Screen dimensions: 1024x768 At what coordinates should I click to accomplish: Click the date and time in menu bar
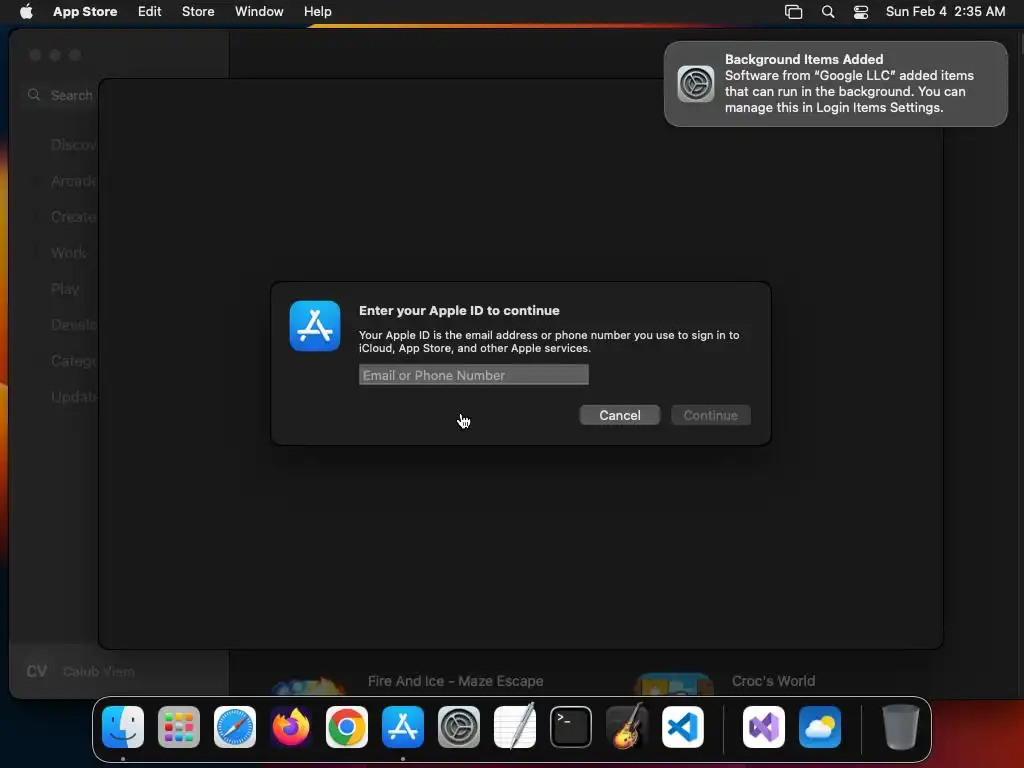(x=945, y=11)
